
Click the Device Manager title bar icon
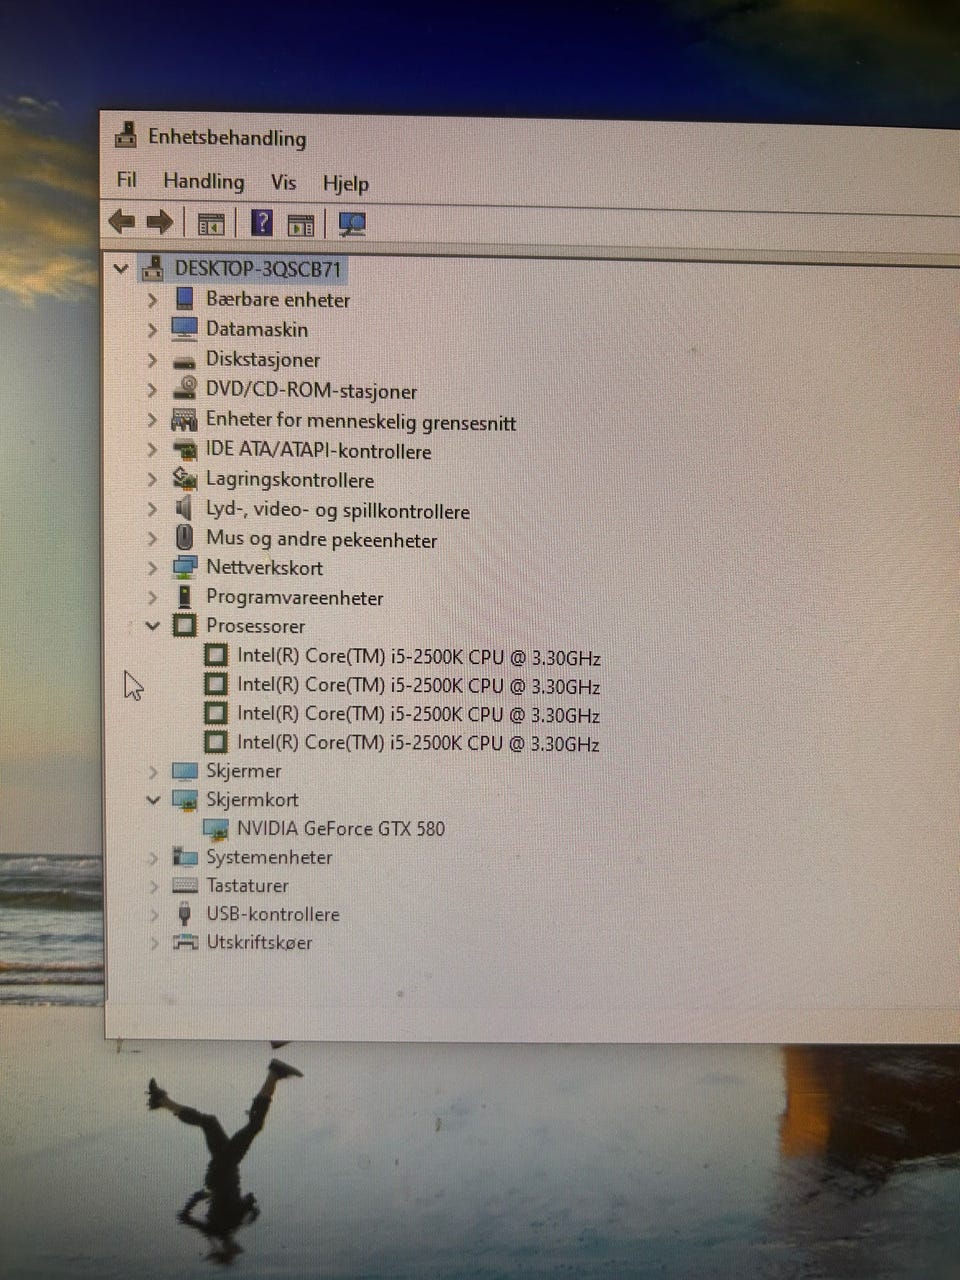(x=126, y=135)
